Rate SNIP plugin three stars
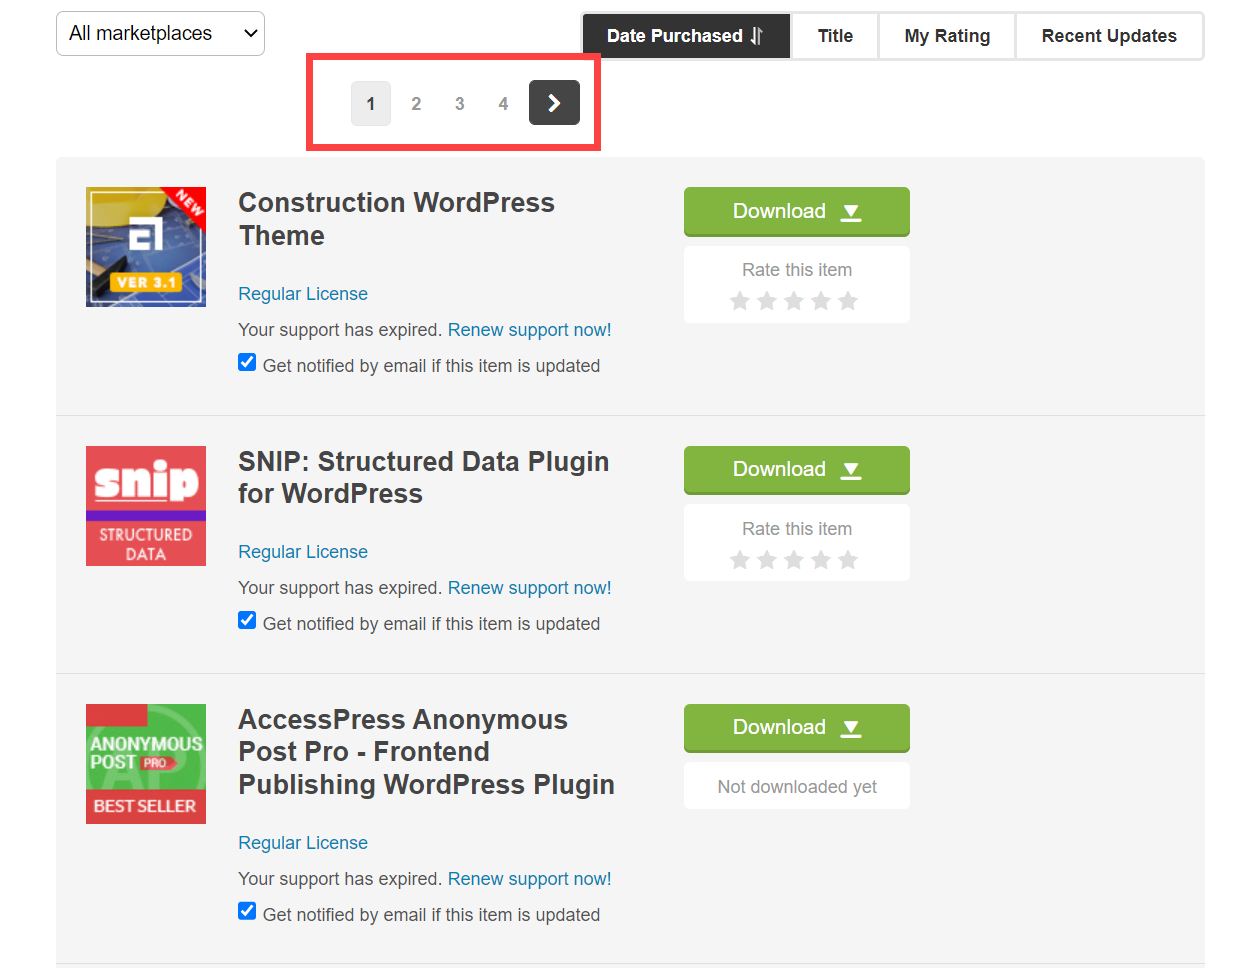The height and width of the screenshot is (968, 1258). coord(794,560)
